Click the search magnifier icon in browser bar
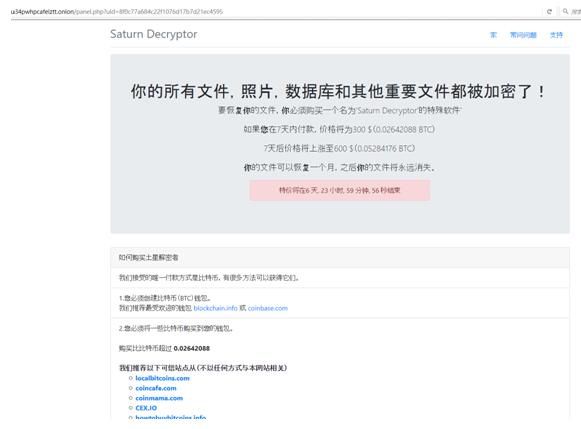581x429 pixels. (565, 11)
